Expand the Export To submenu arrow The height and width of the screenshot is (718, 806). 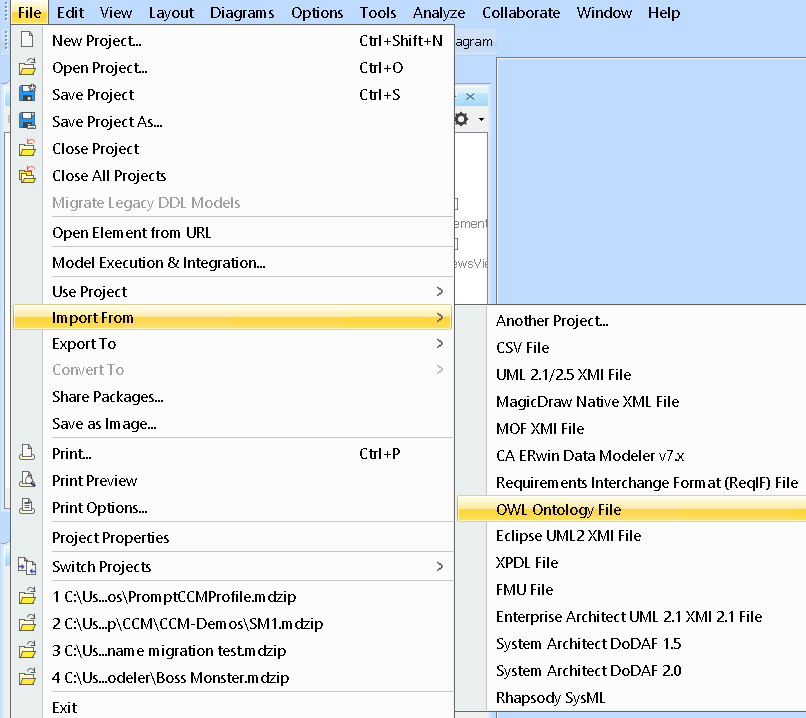pyautogui.click(x=440, y=344)
